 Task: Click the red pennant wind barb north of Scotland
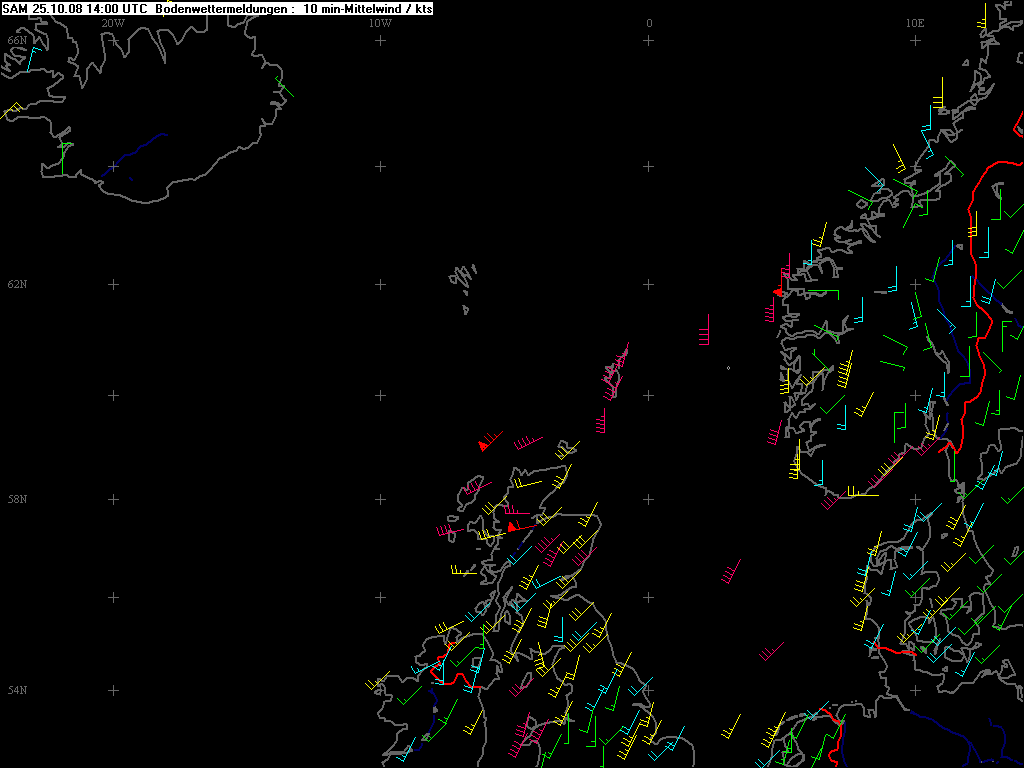point(490,441)
